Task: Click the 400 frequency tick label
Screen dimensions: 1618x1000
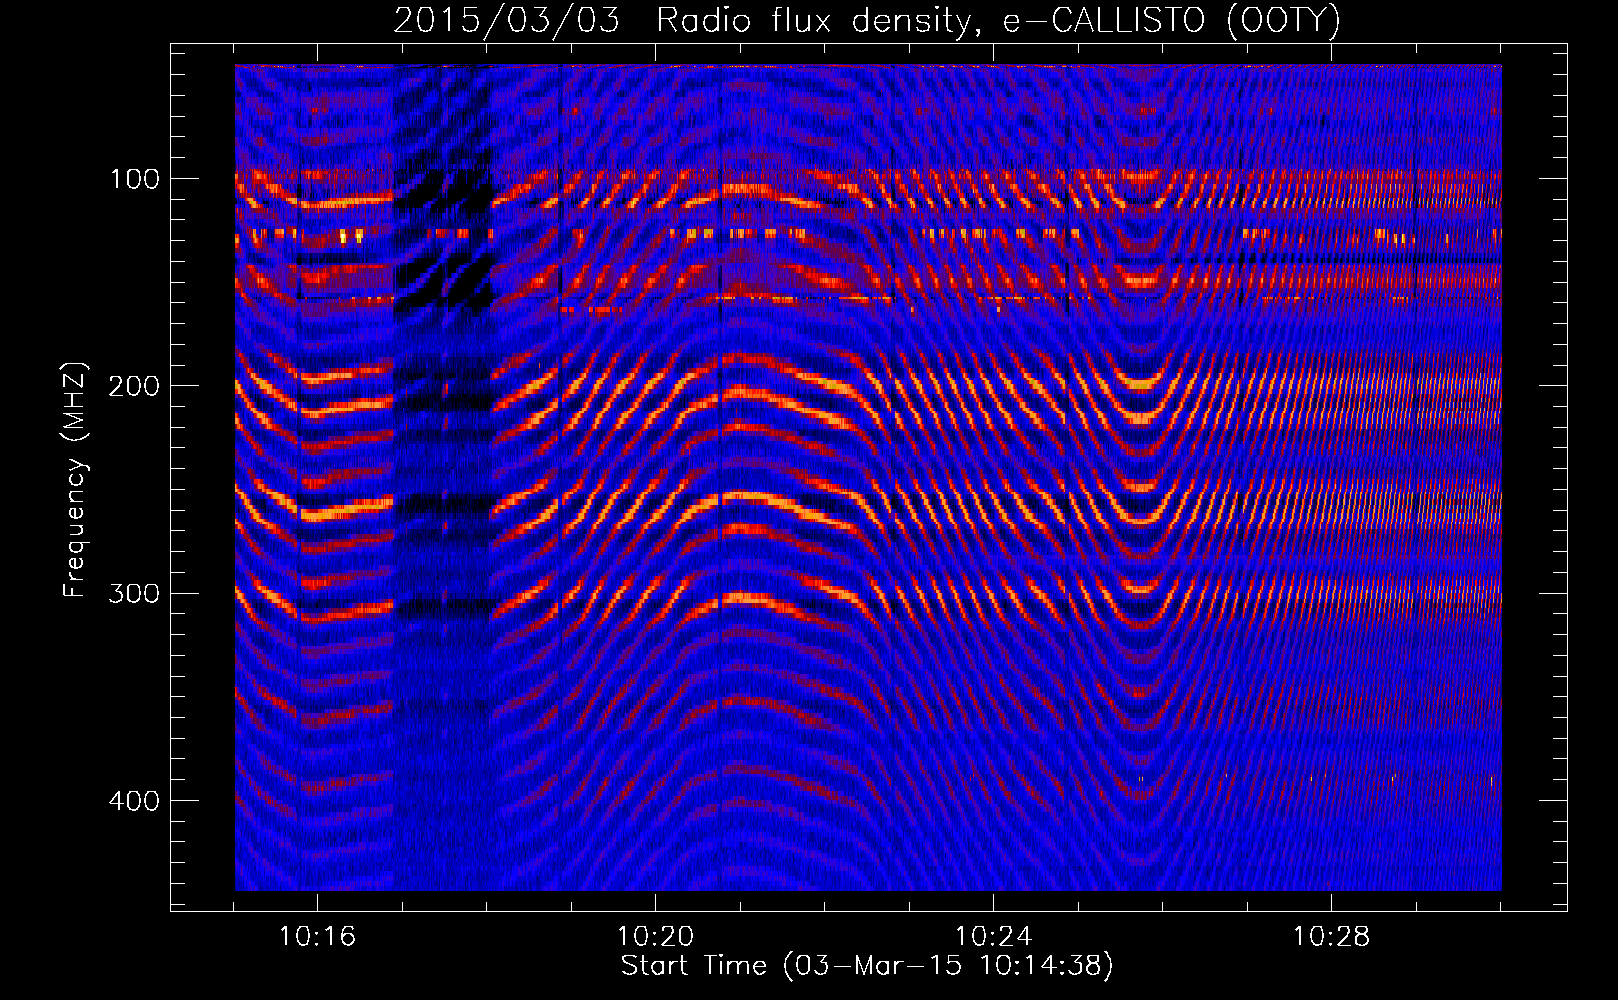Action: (x=134, y=801)
